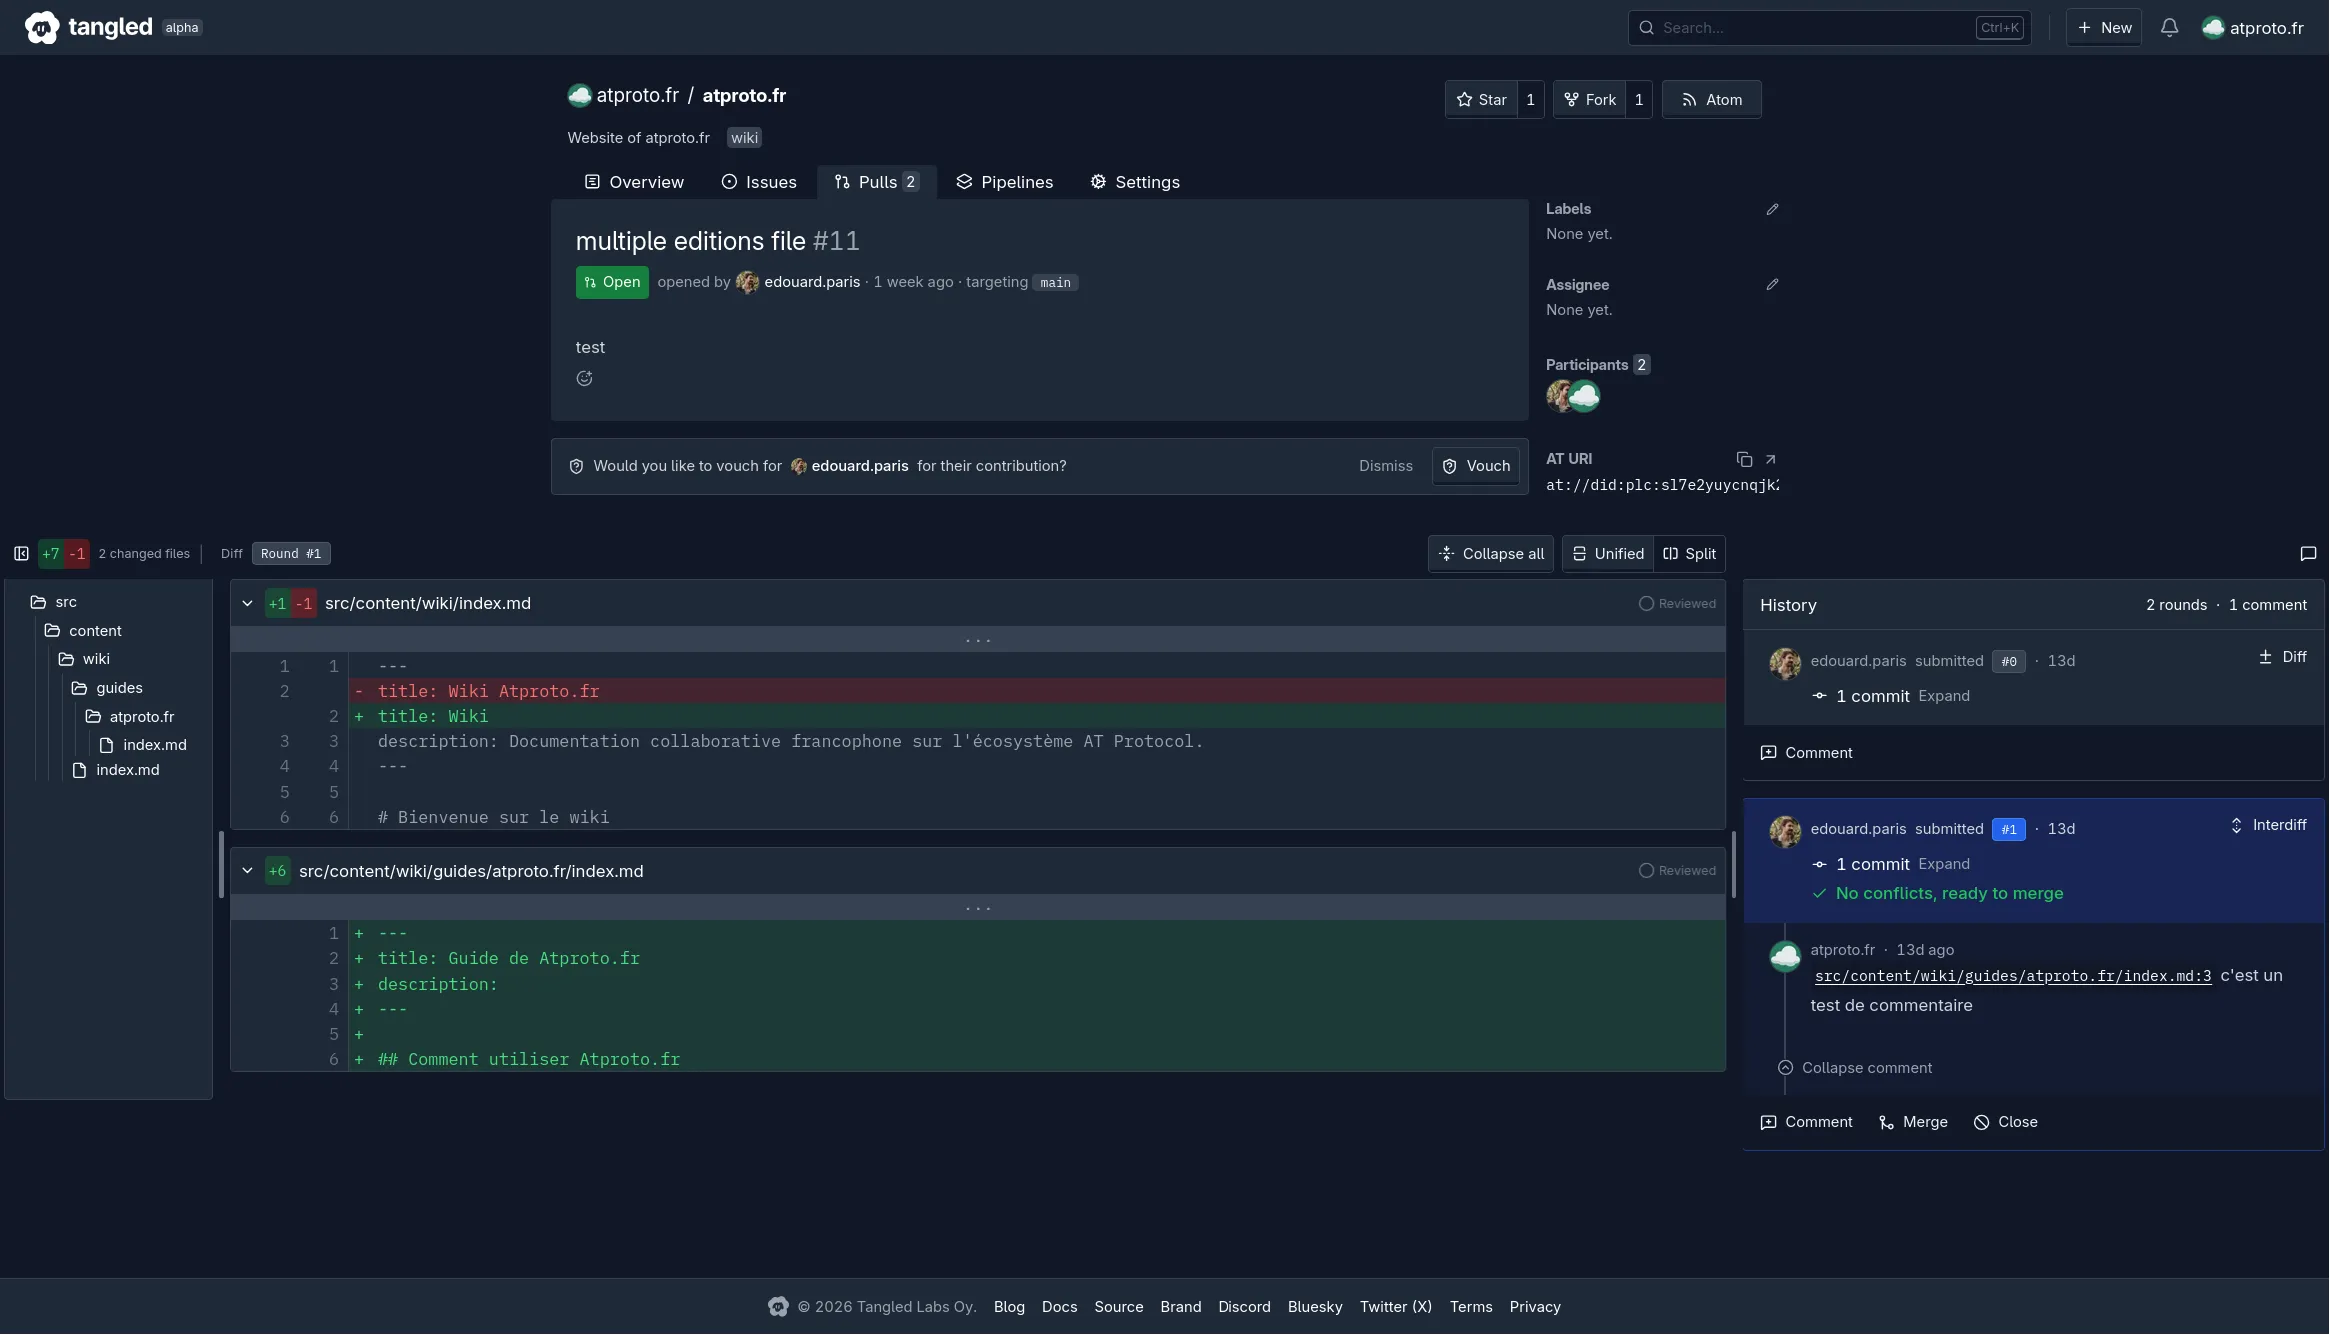Viewport: 2330px width, 1335px height.
Task: Click the footer Tangled logo icon
Action: (x=778, y=1307)
